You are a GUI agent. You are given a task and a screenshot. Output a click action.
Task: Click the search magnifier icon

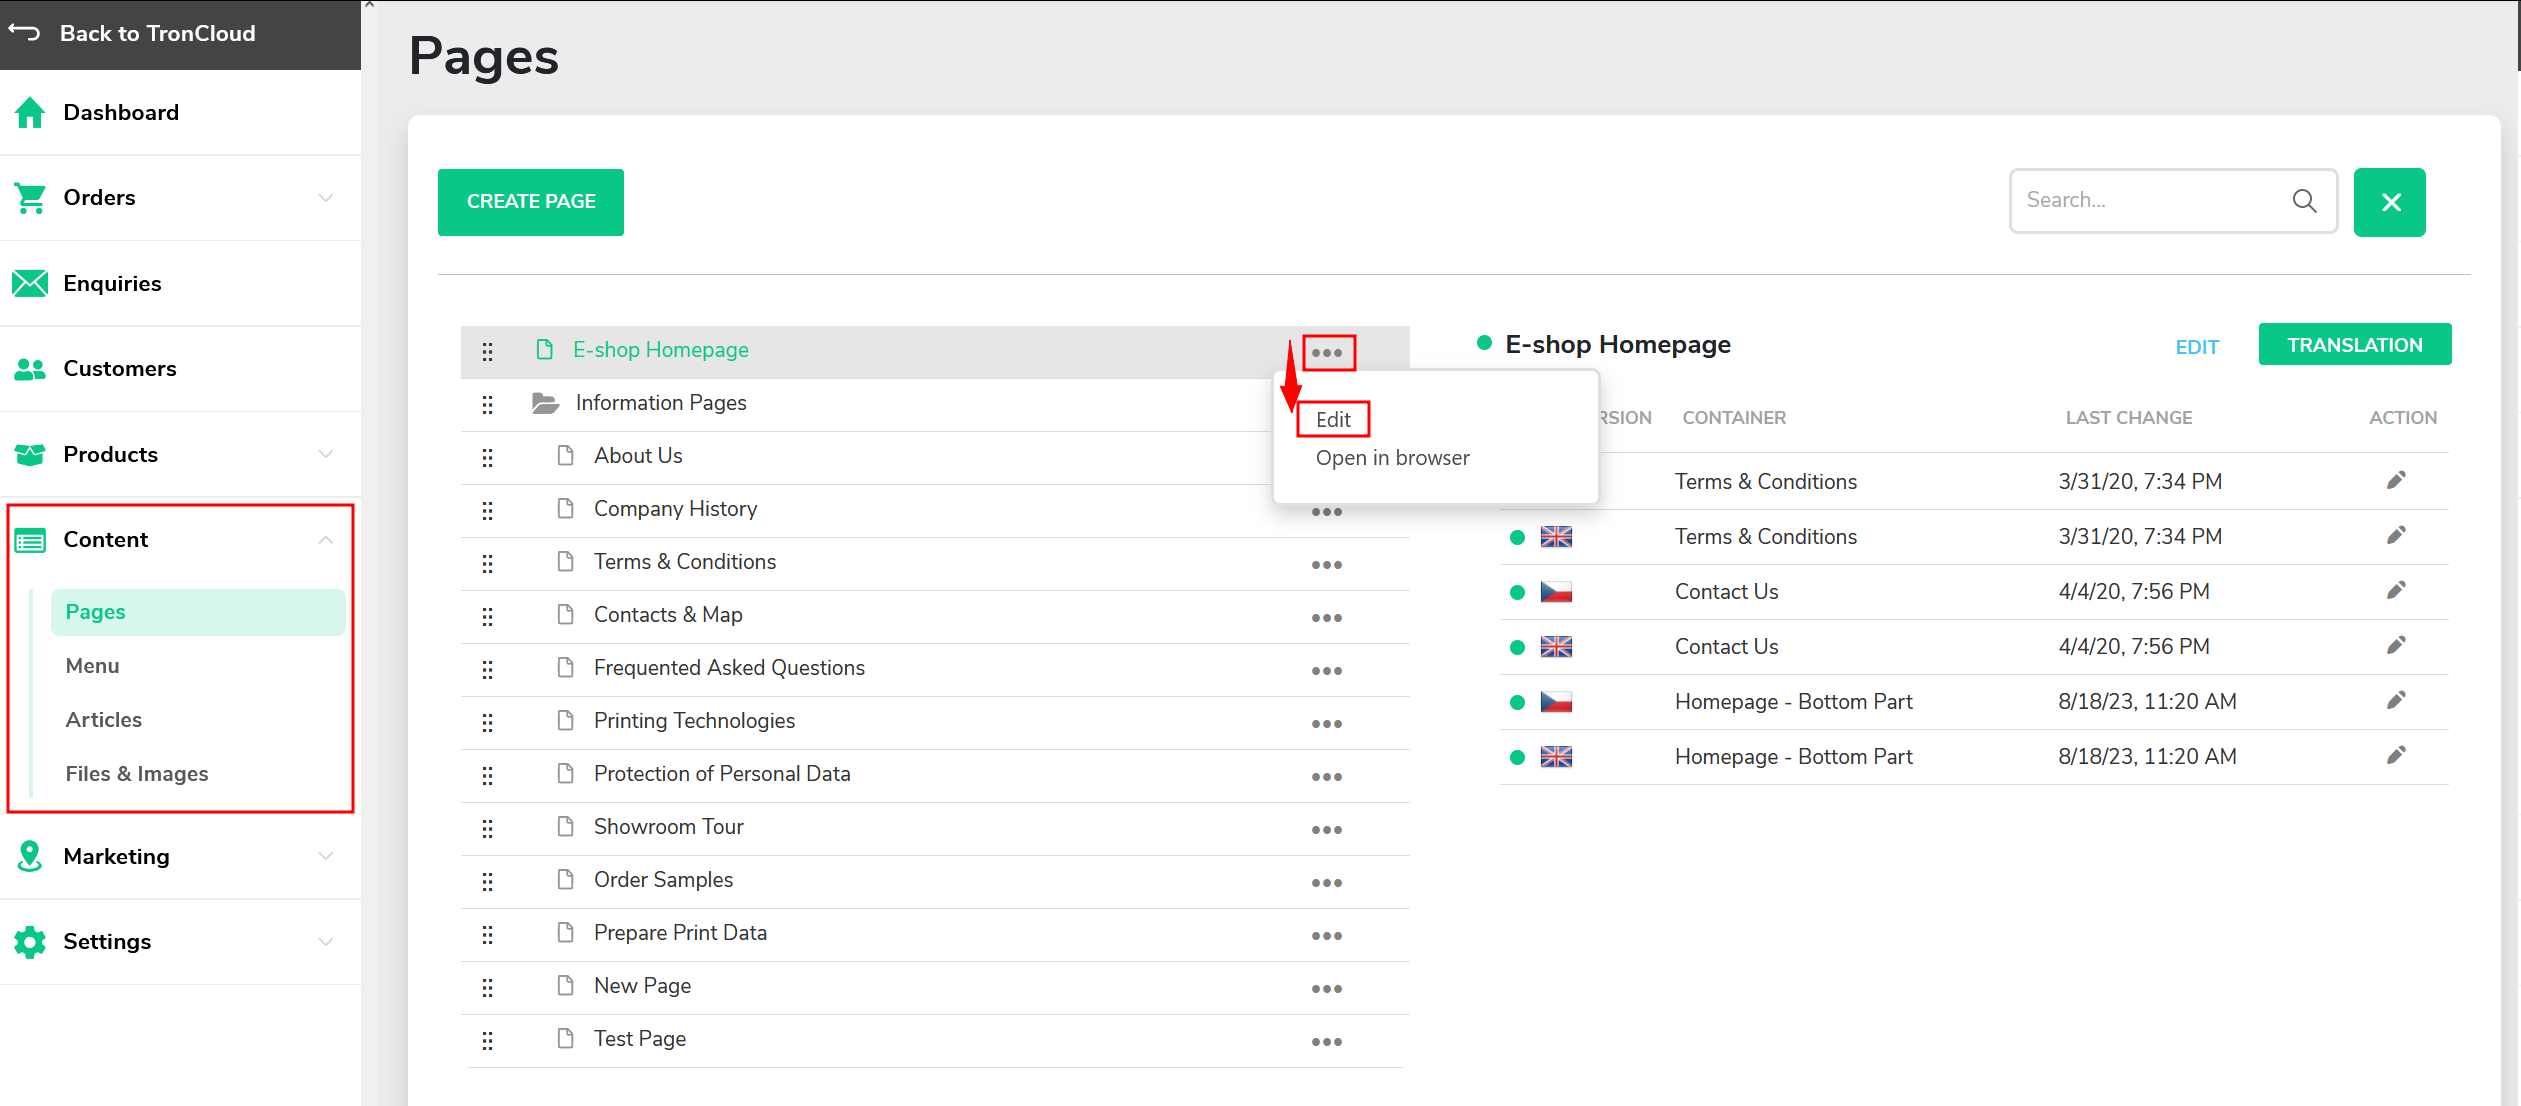tap(2304, 201)
